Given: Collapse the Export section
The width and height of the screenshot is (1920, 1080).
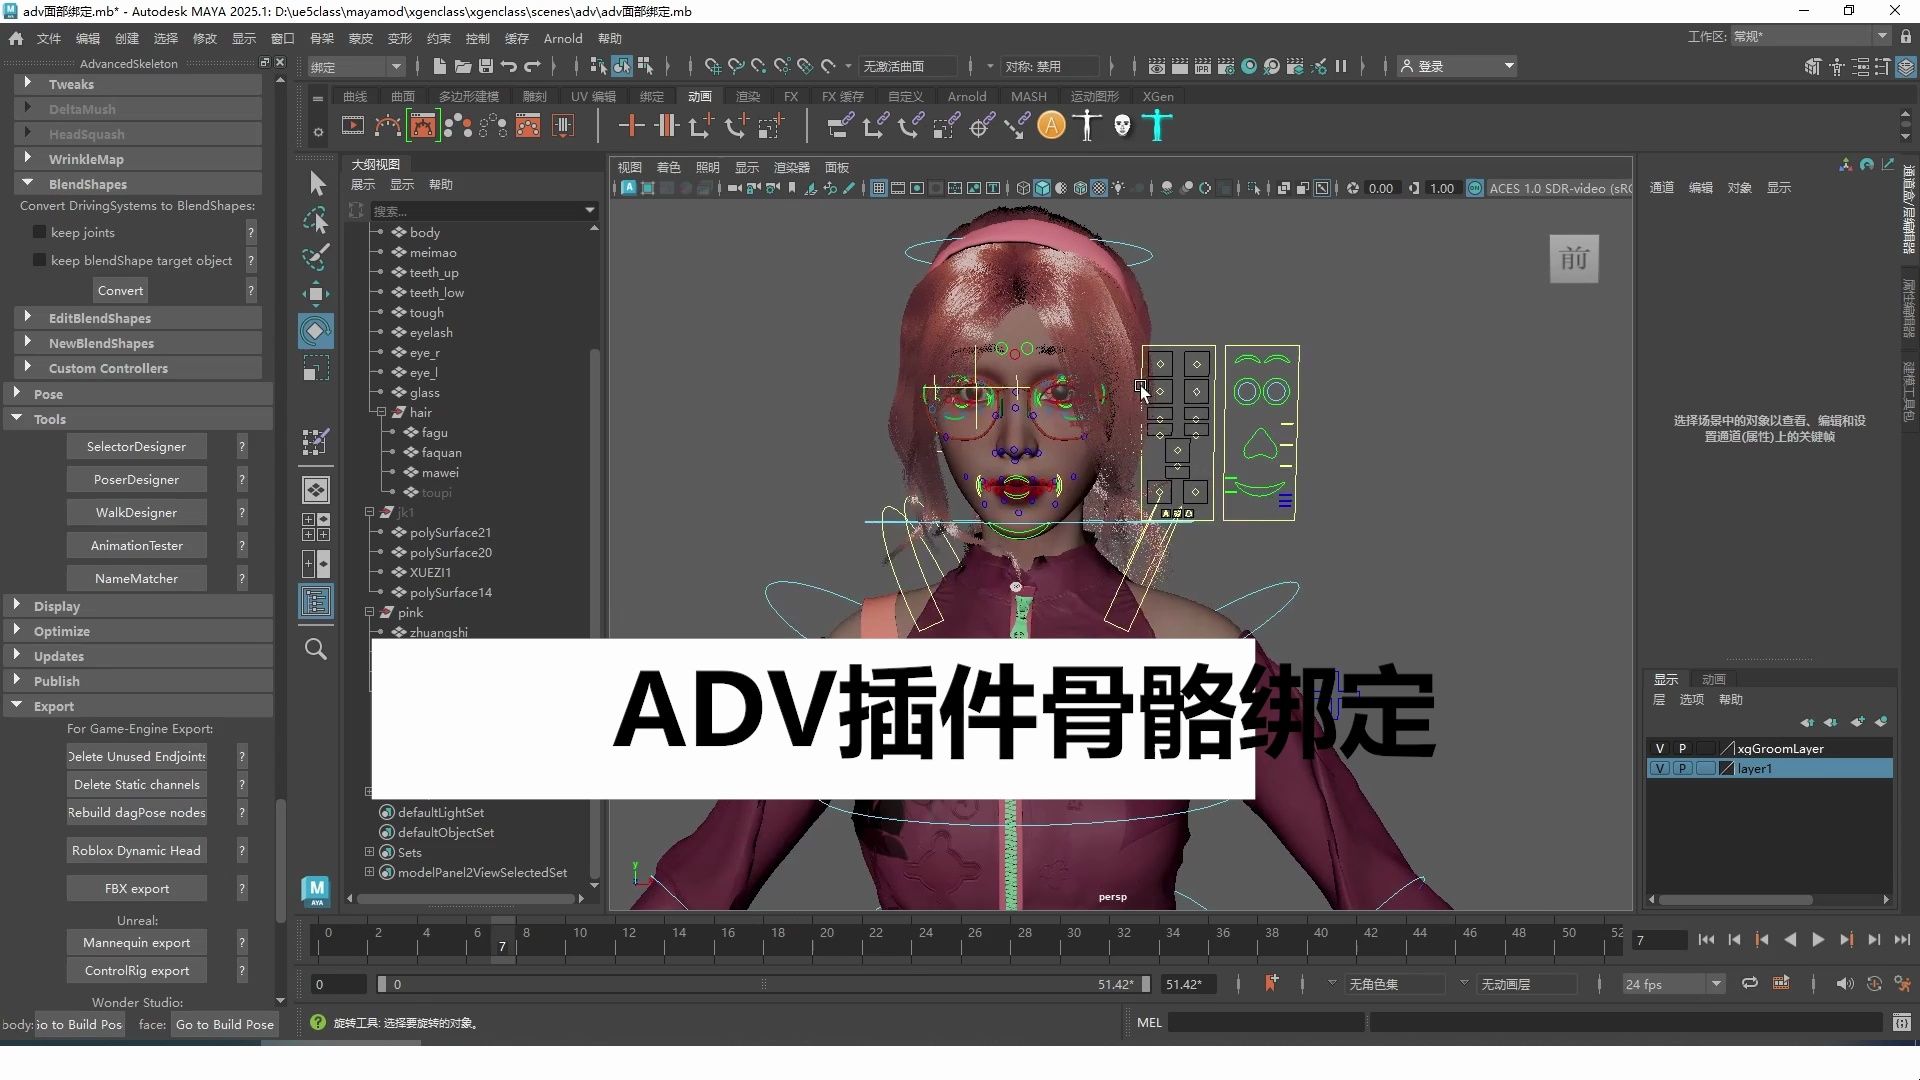Looking at the screenshot, I should (16, 705).
